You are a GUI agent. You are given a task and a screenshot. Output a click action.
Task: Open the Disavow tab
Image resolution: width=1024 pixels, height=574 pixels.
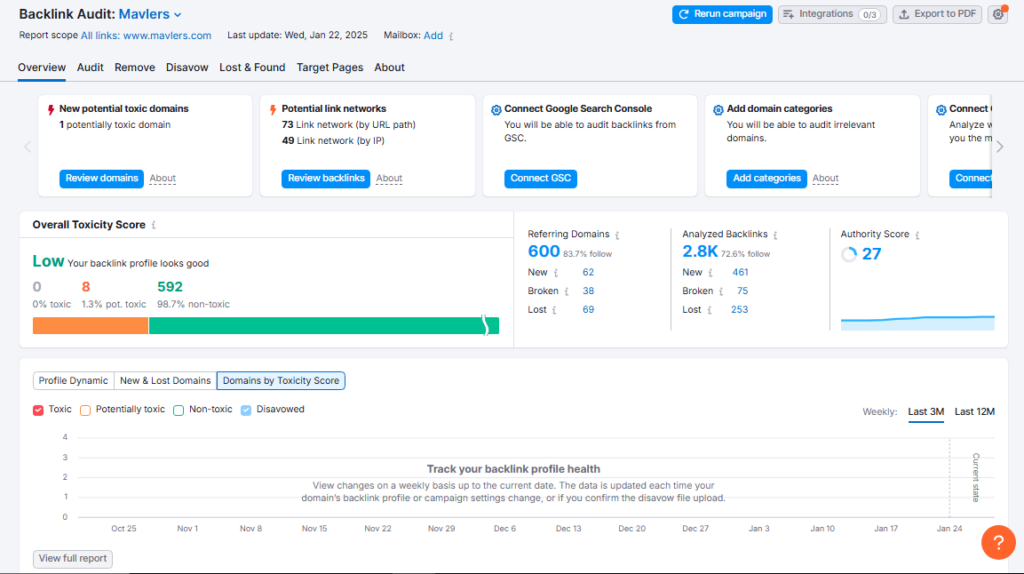[187, 67]
